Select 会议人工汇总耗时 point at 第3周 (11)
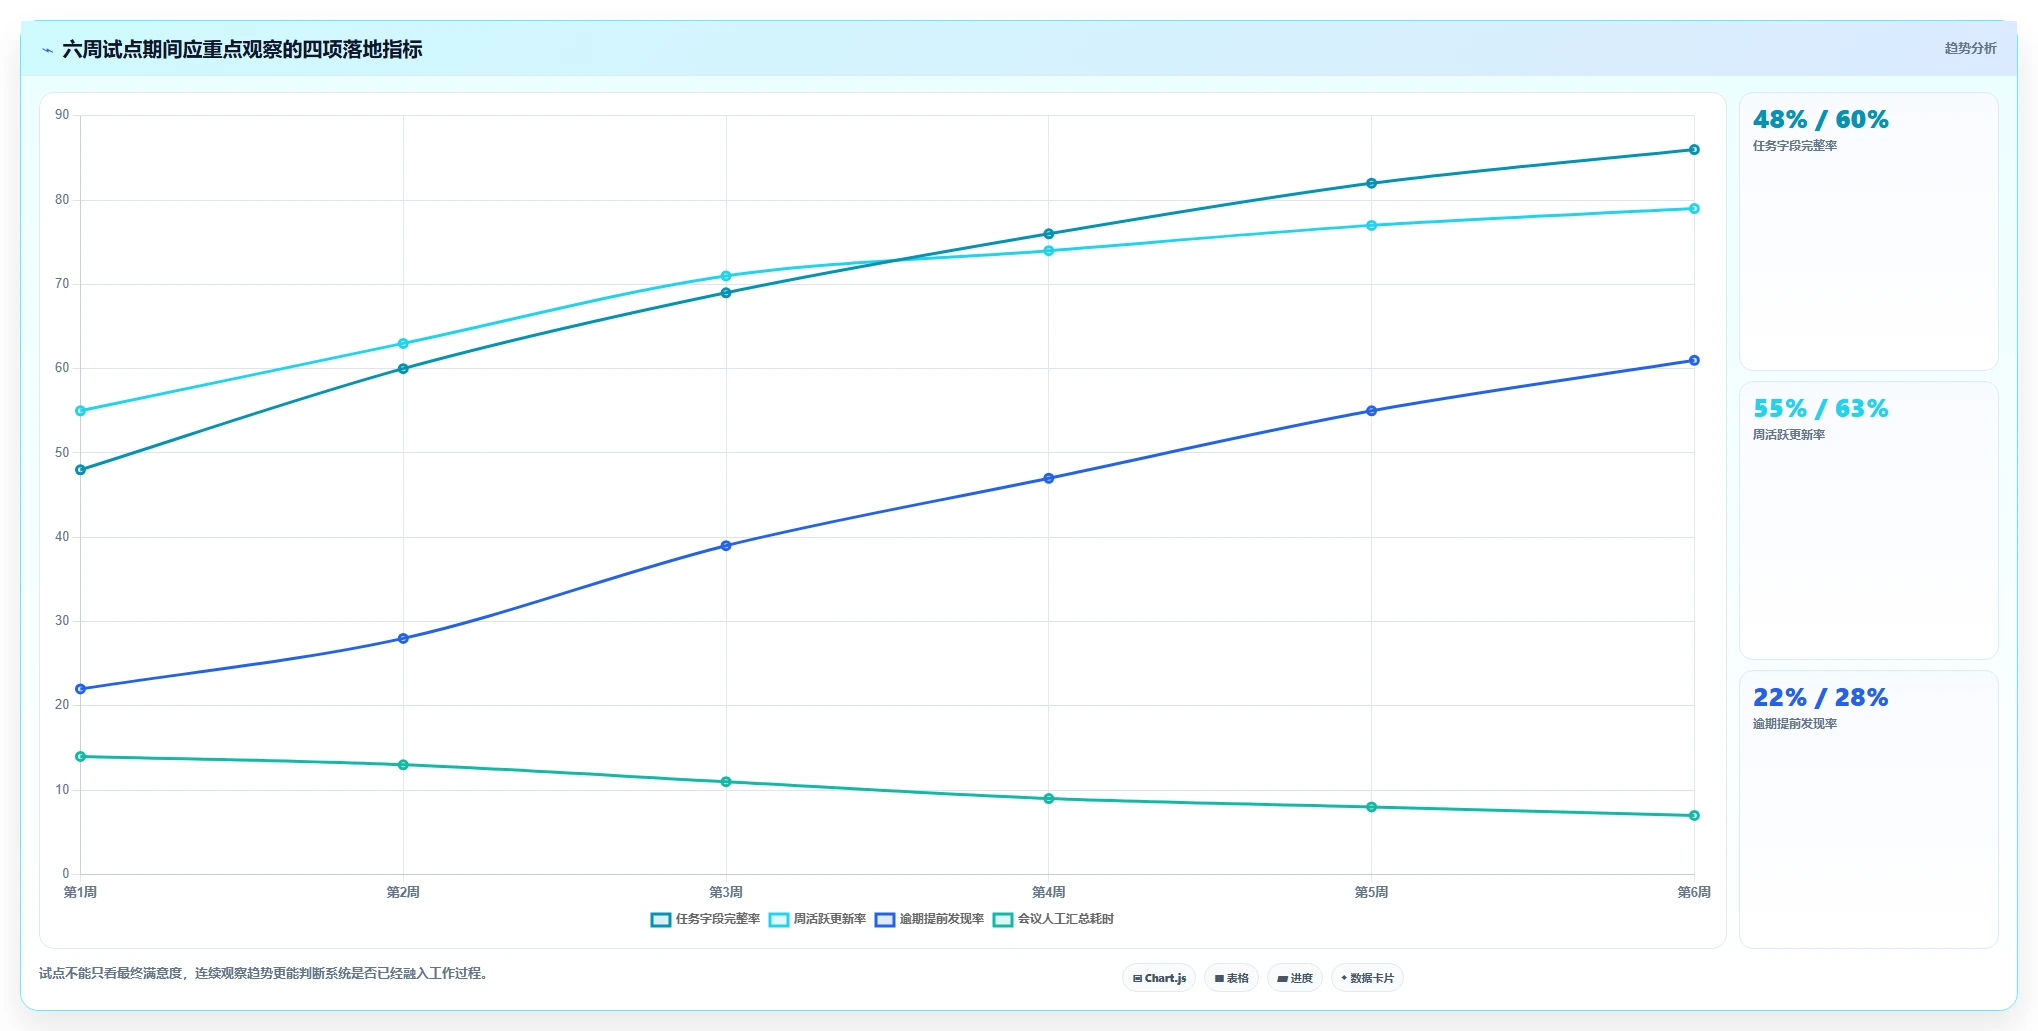Image resolution: width=2038 pixels, height=1031 pixels. [726, 782]
